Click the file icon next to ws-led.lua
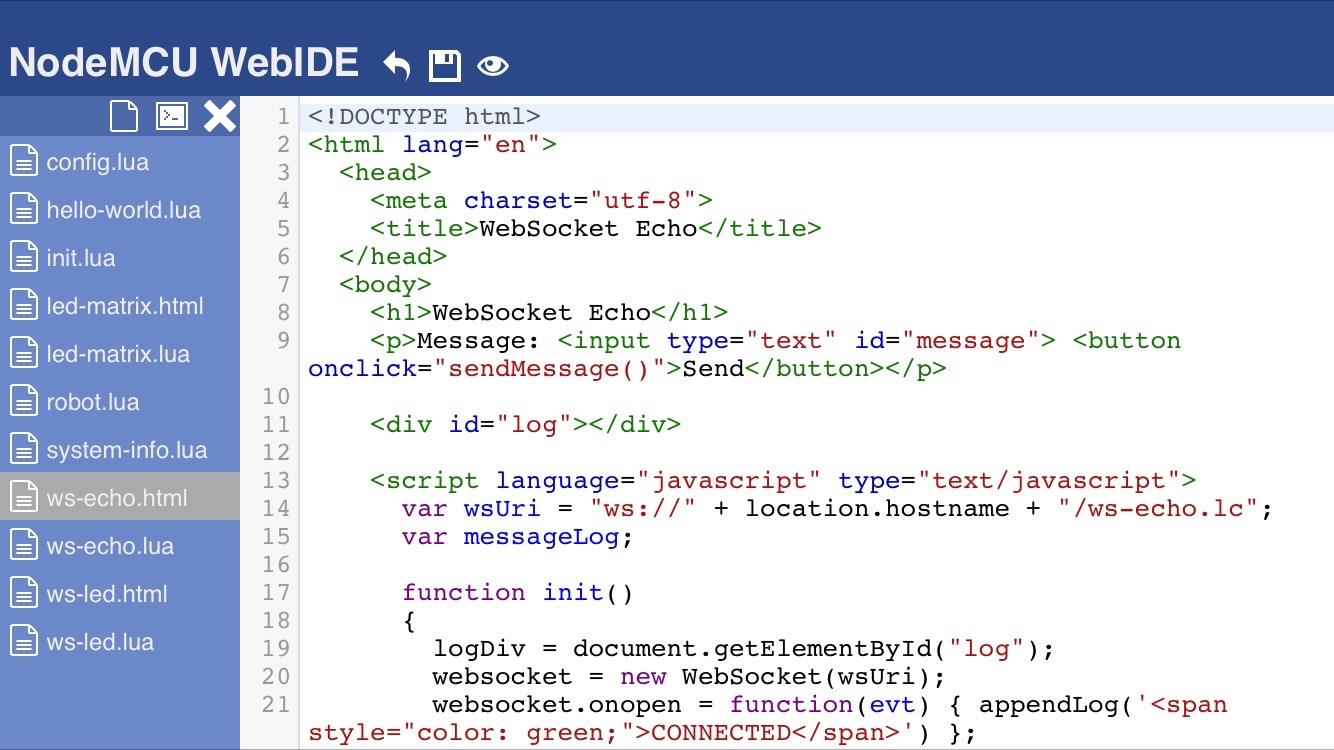 24,642
